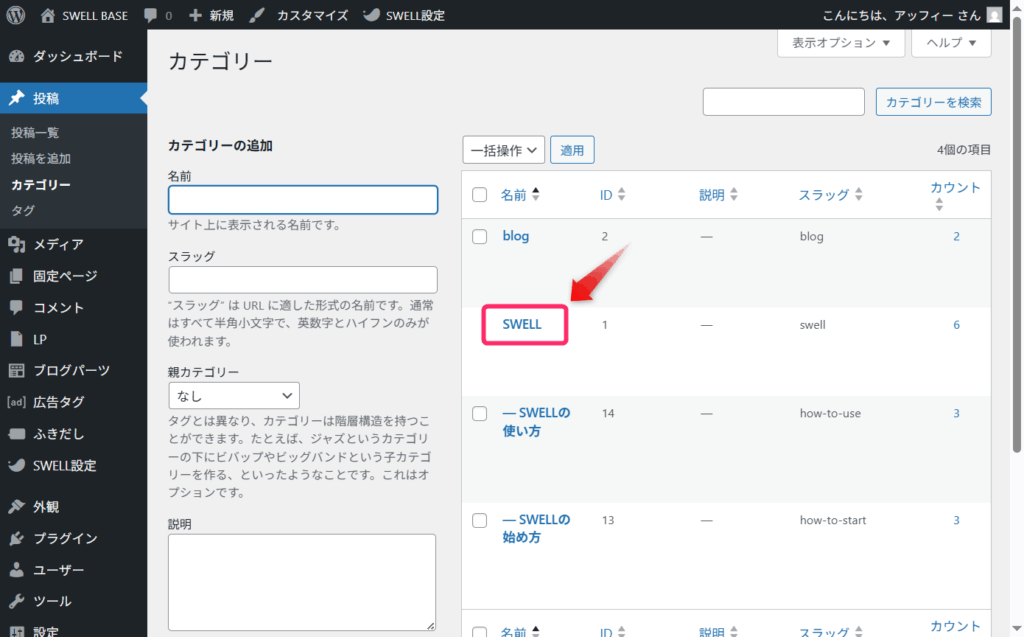Click the page vertical scrollbar
1024x637 pixels.
(x=1017, y=235)
